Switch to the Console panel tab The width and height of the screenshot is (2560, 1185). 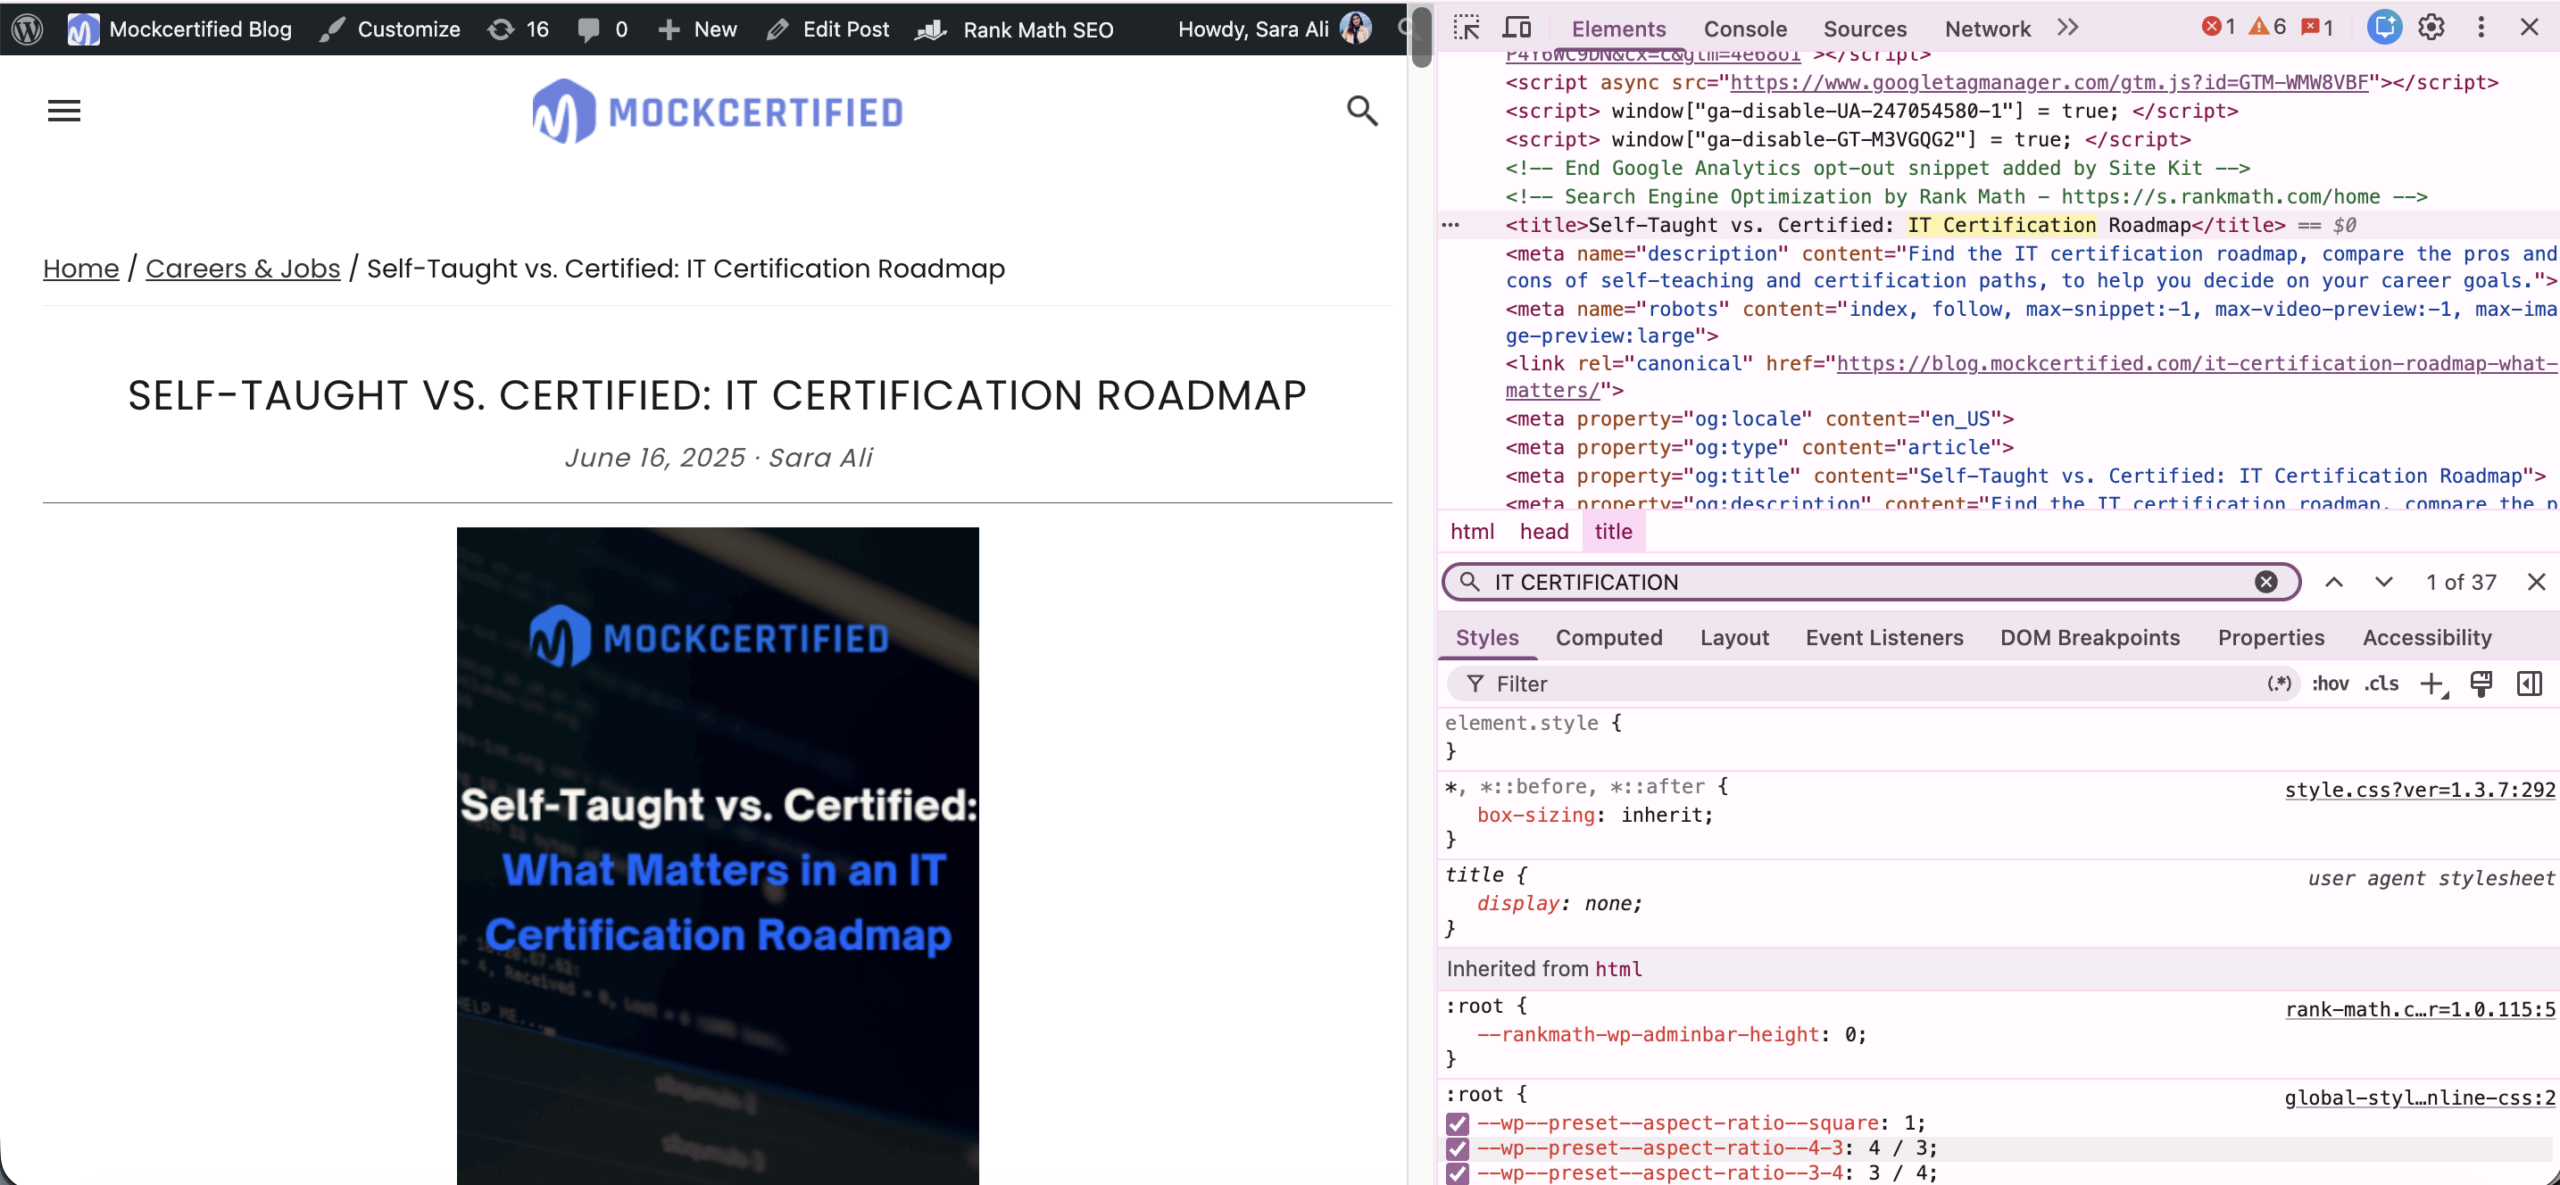pos(1745,29)
